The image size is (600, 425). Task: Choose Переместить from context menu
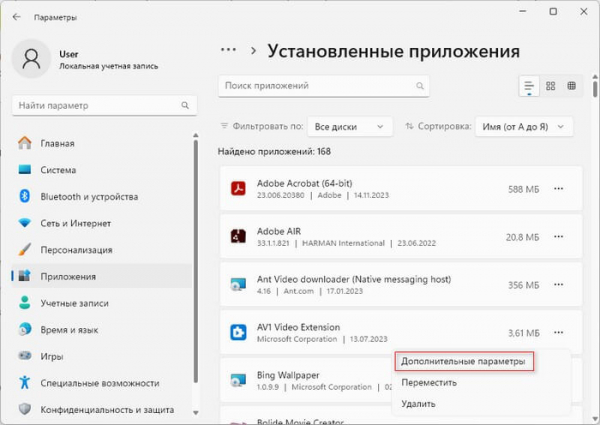(x=429, y=383)
